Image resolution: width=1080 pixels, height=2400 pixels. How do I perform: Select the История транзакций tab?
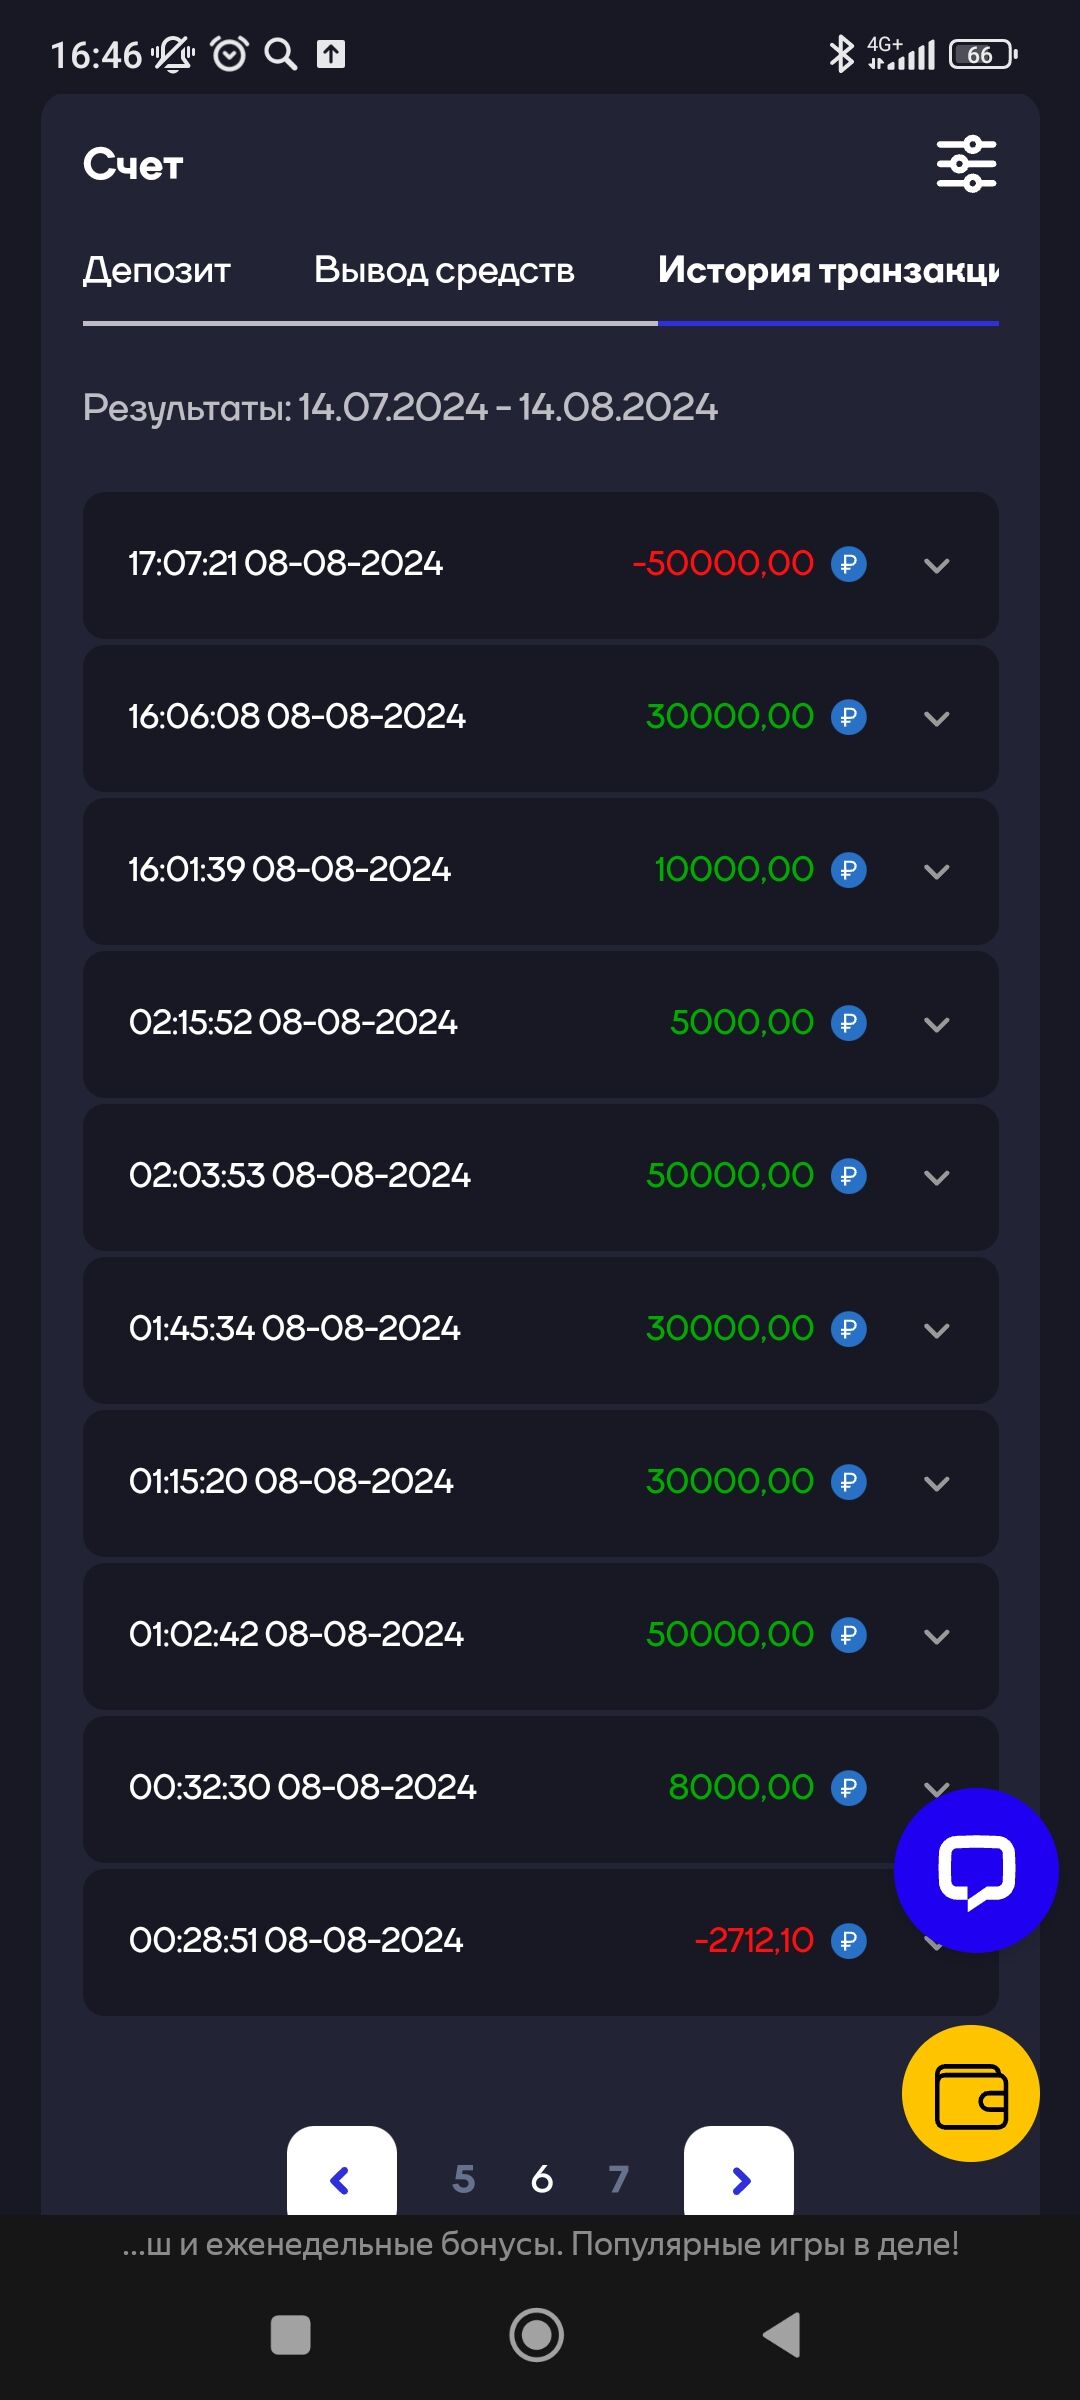[x=828, y=270]
